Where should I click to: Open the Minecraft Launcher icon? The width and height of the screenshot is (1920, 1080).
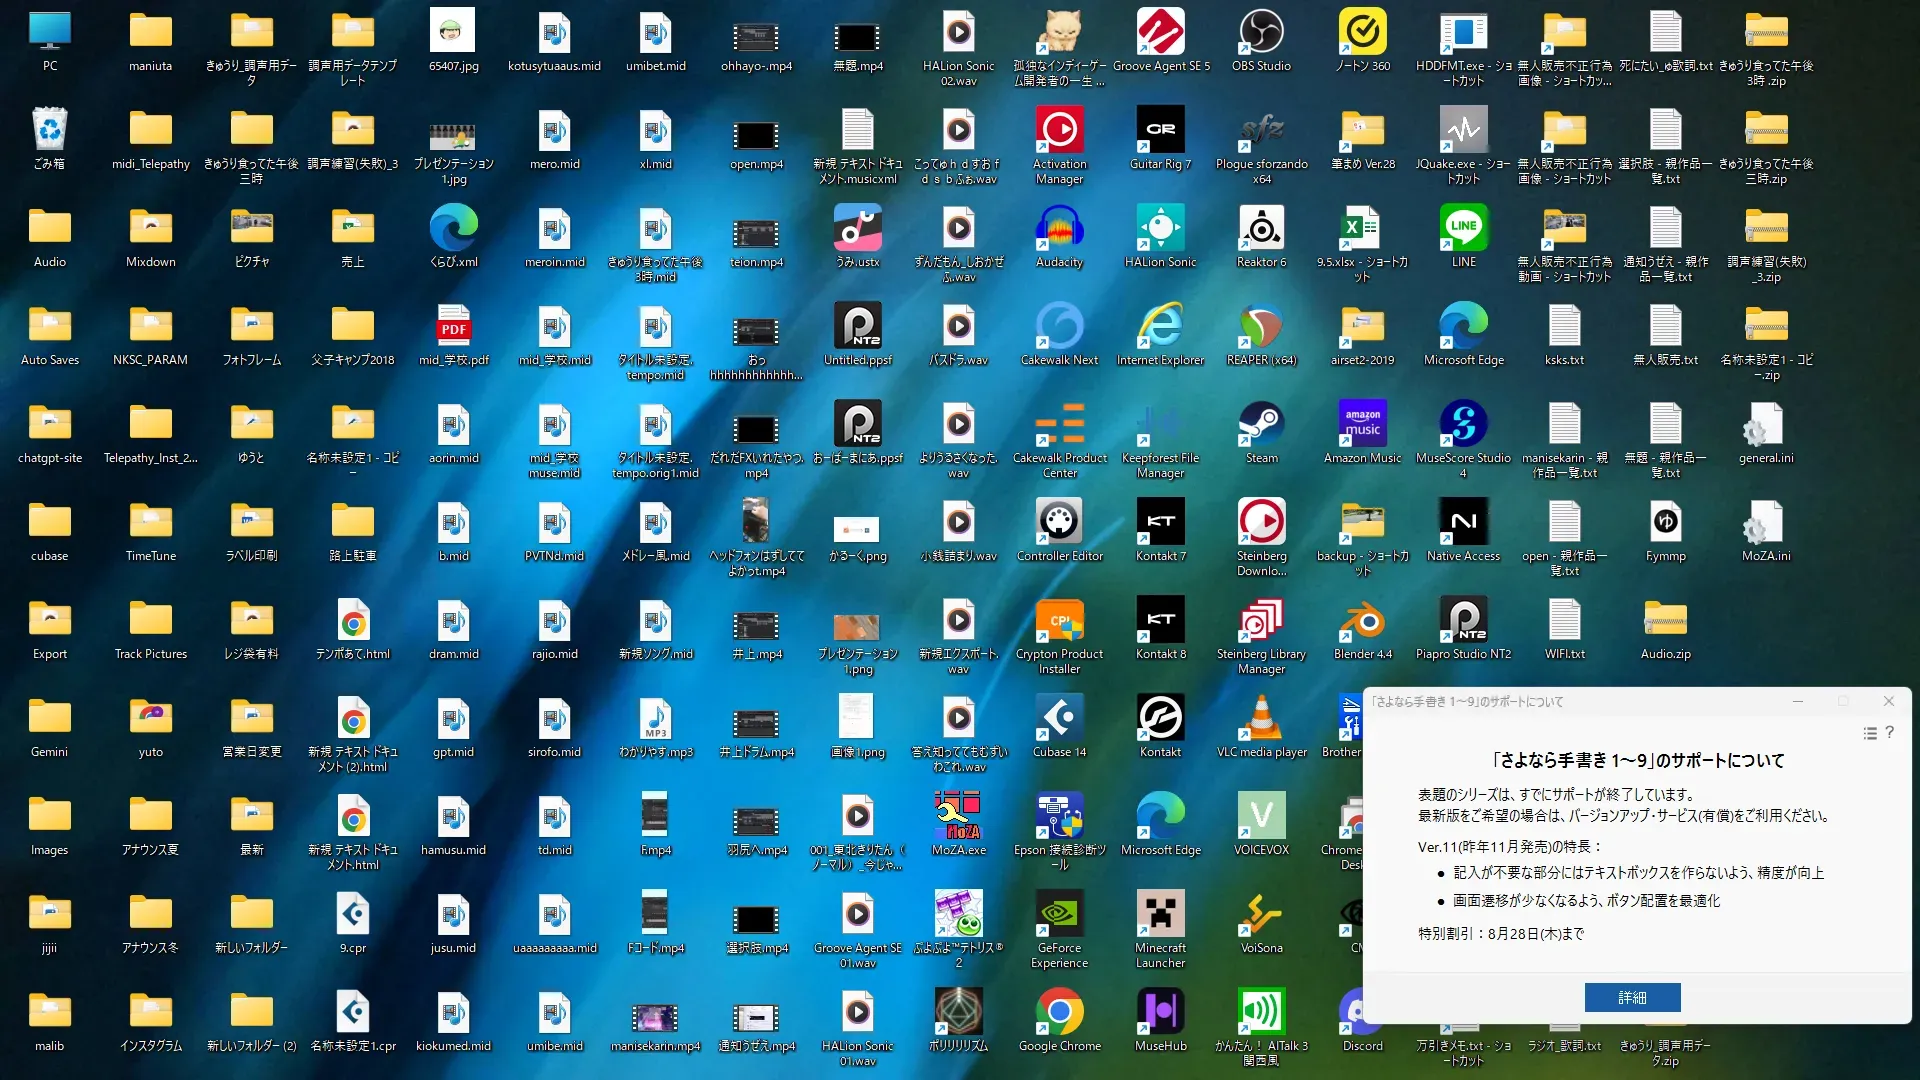coord(1160,915)
